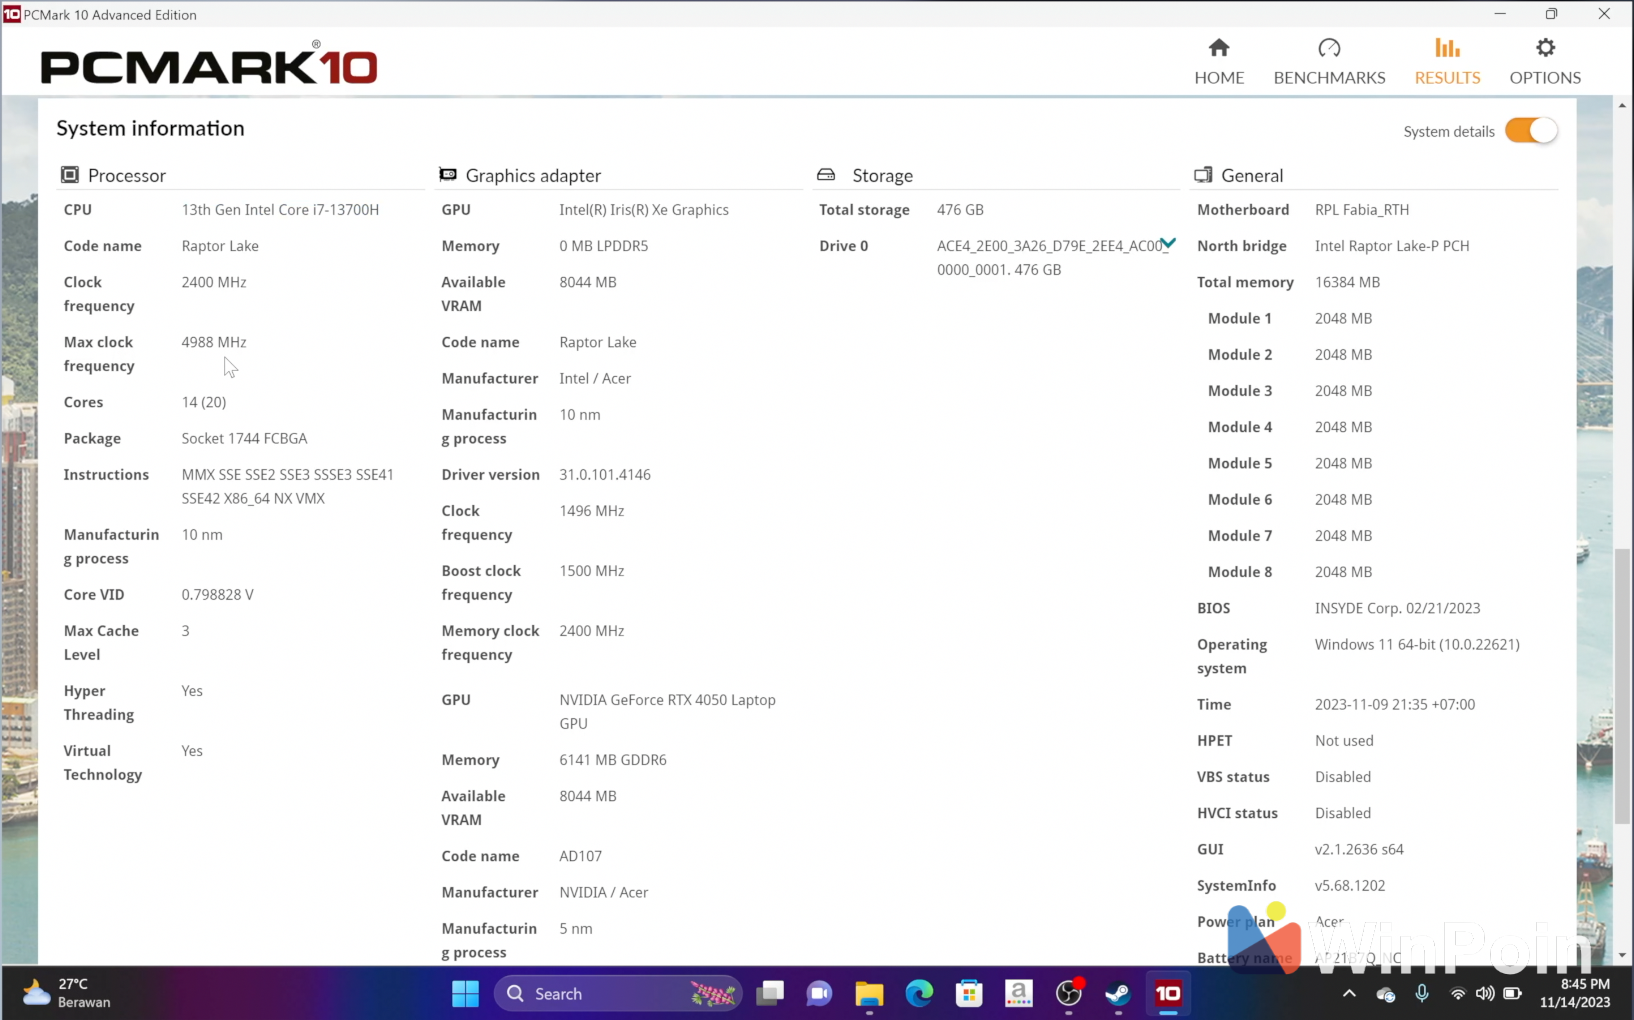The width and height of the screenshot is (1634, 1020).
Task: Open volume control tray icon
Action: pyautogui.click(x=1485, y=994)
